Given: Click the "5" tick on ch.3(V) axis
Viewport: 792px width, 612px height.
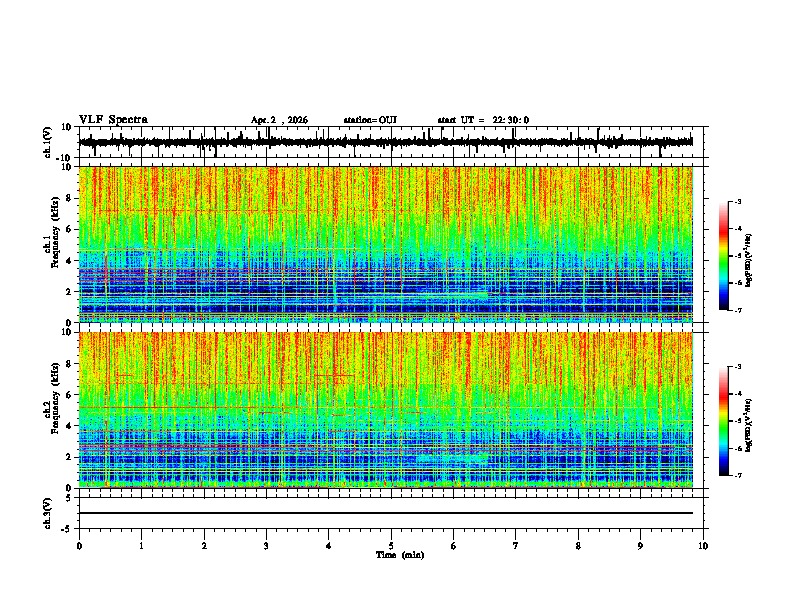Looking at the screenshot, I should click(x=69, y=497).
